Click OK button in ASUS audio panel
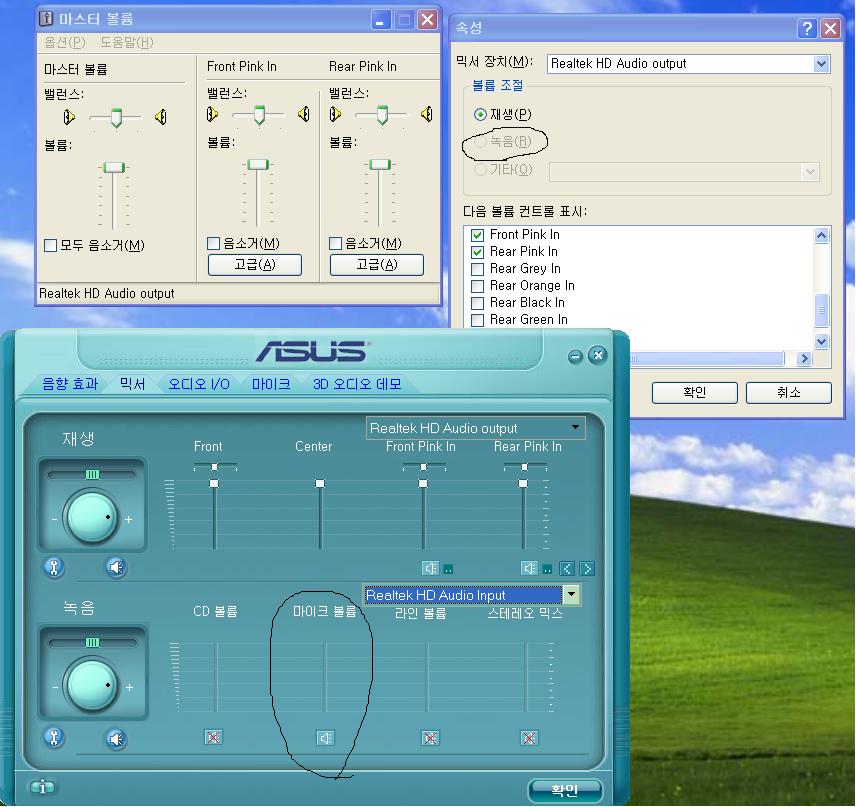The image size is (856, 807). point(564,790)
